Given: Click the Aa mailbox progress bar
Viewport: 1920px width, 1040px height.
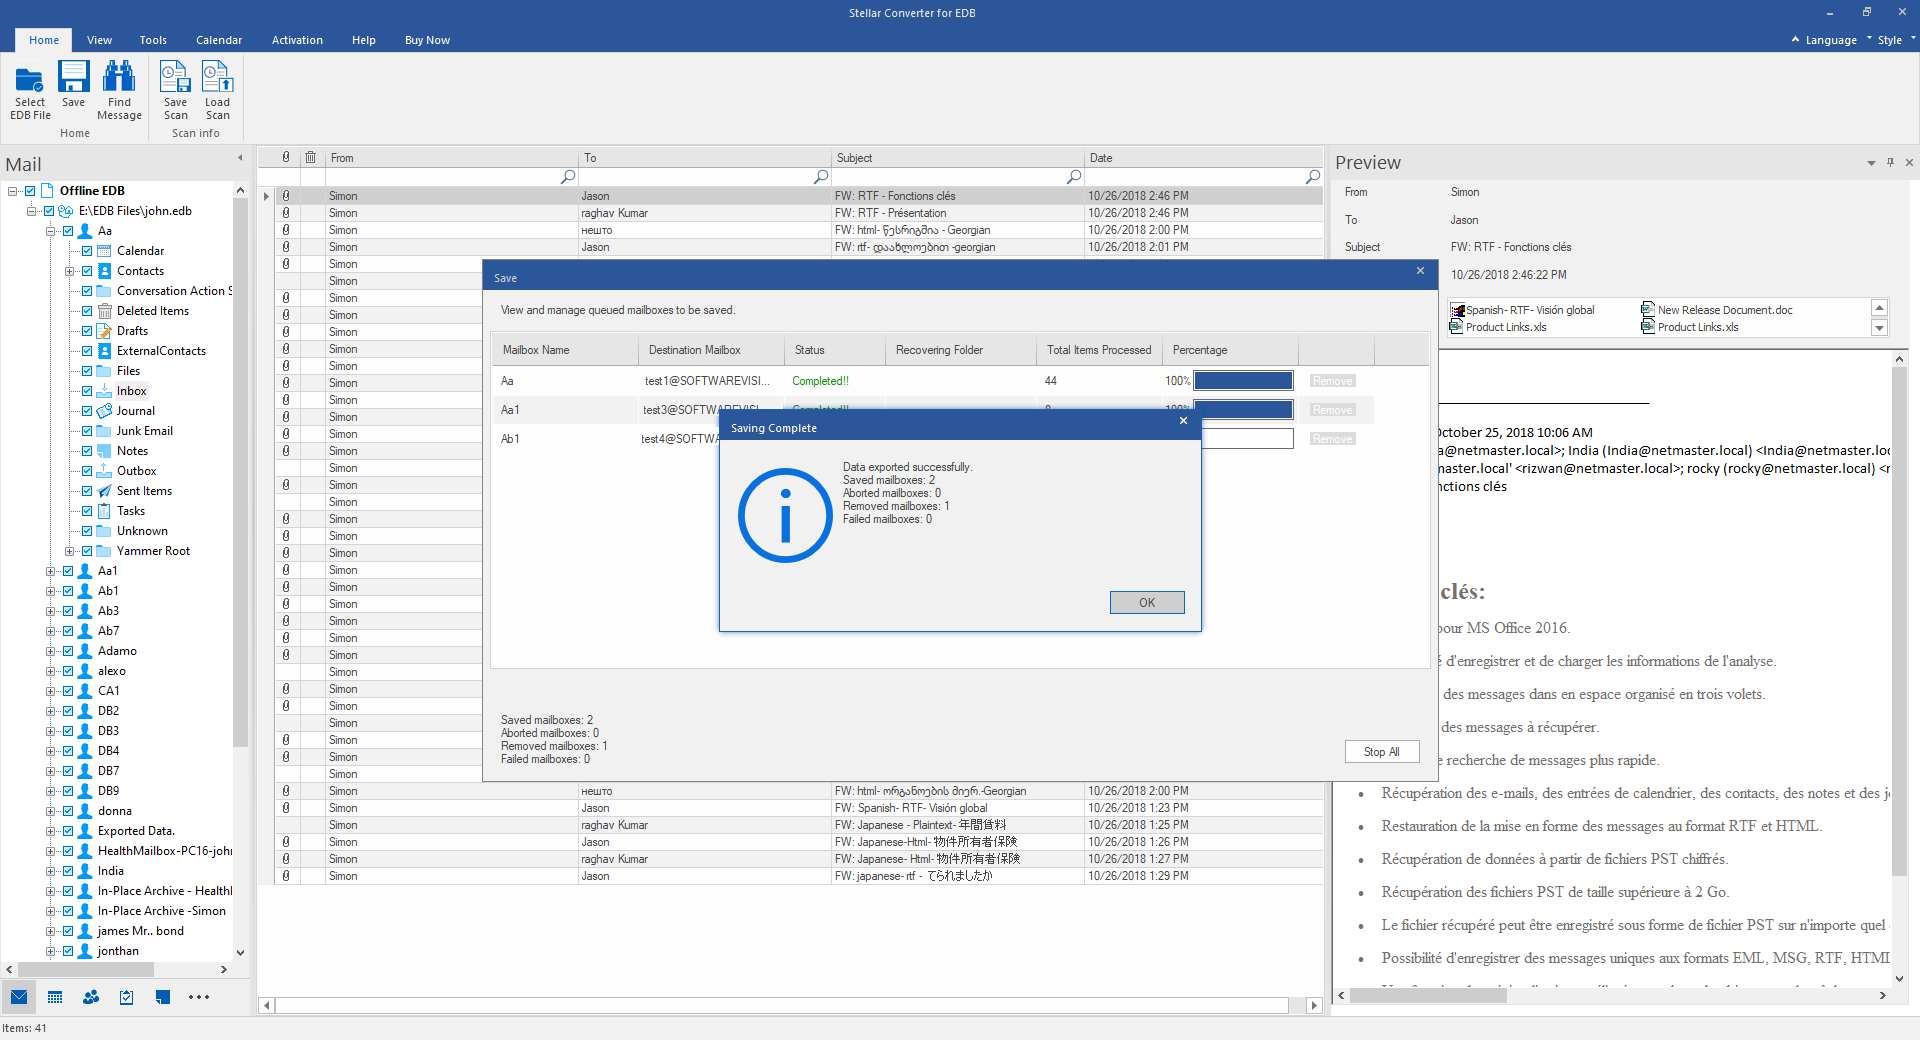Looking at the screenshot, I should (x=1243, y=381).
